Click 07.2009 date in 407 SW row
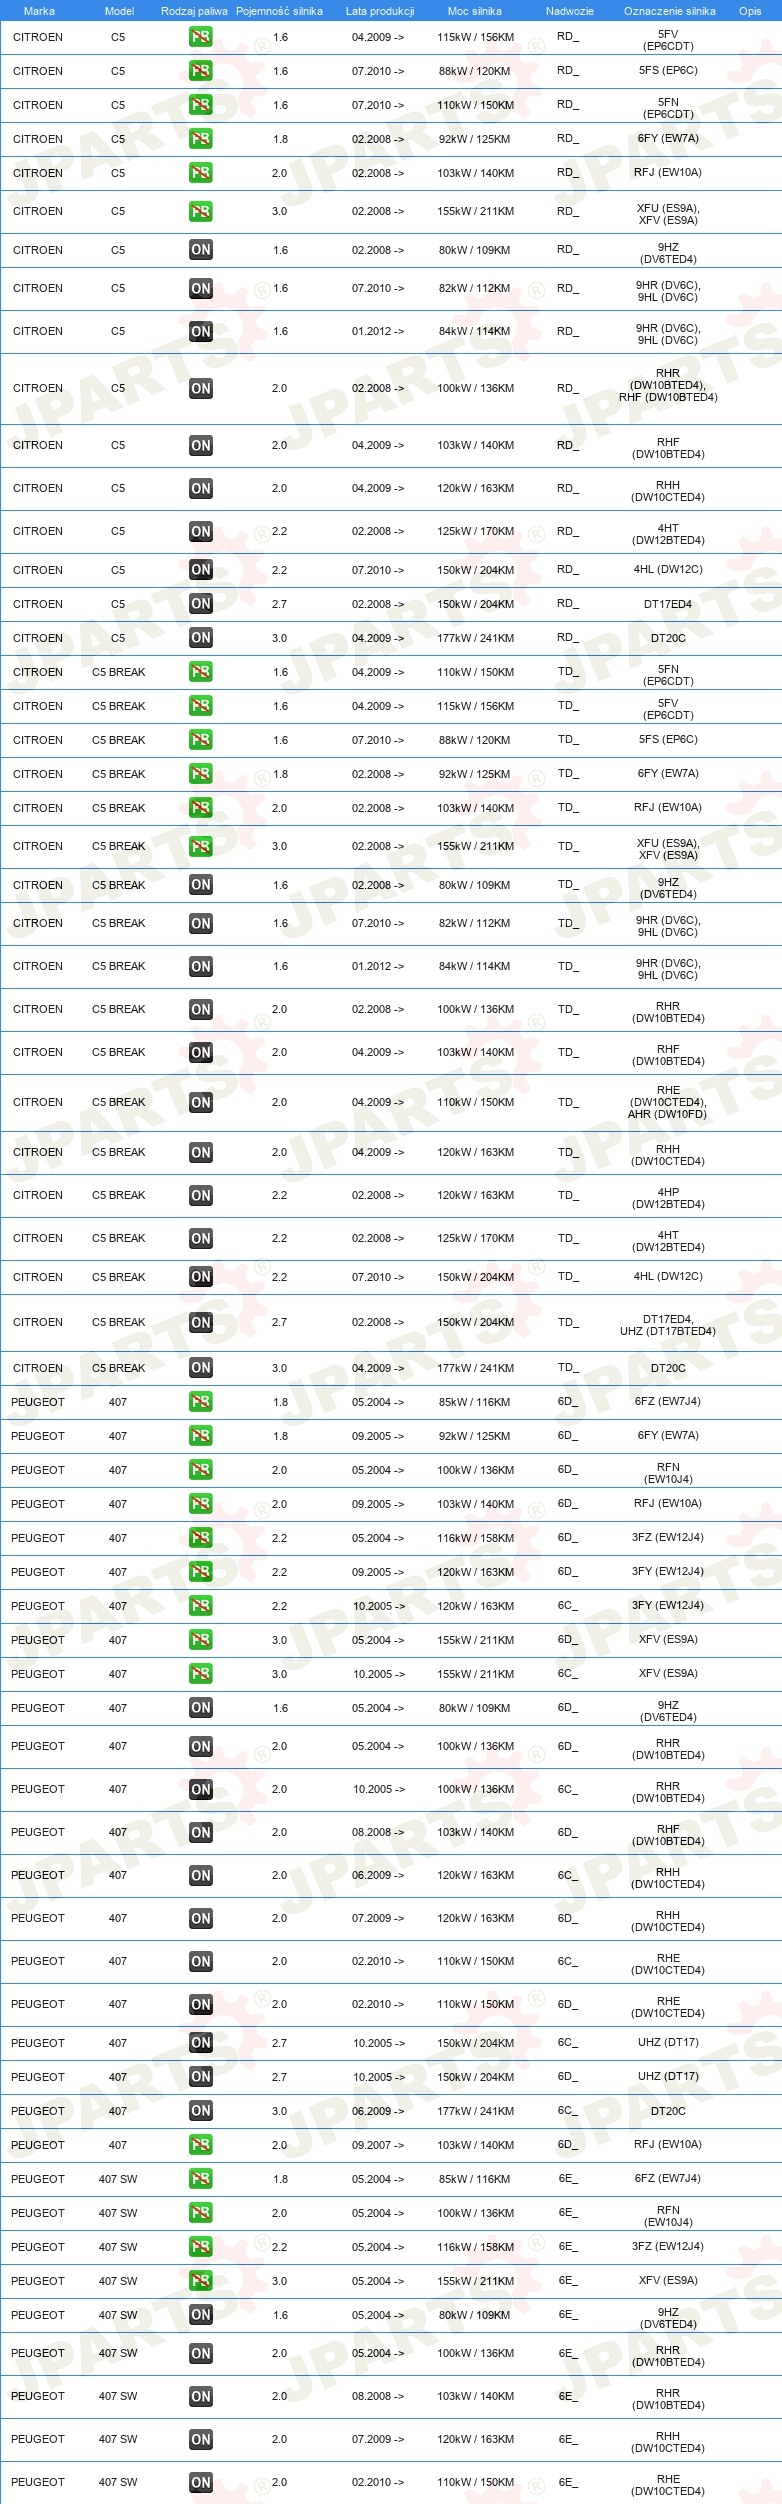 tap(378, 2440)
